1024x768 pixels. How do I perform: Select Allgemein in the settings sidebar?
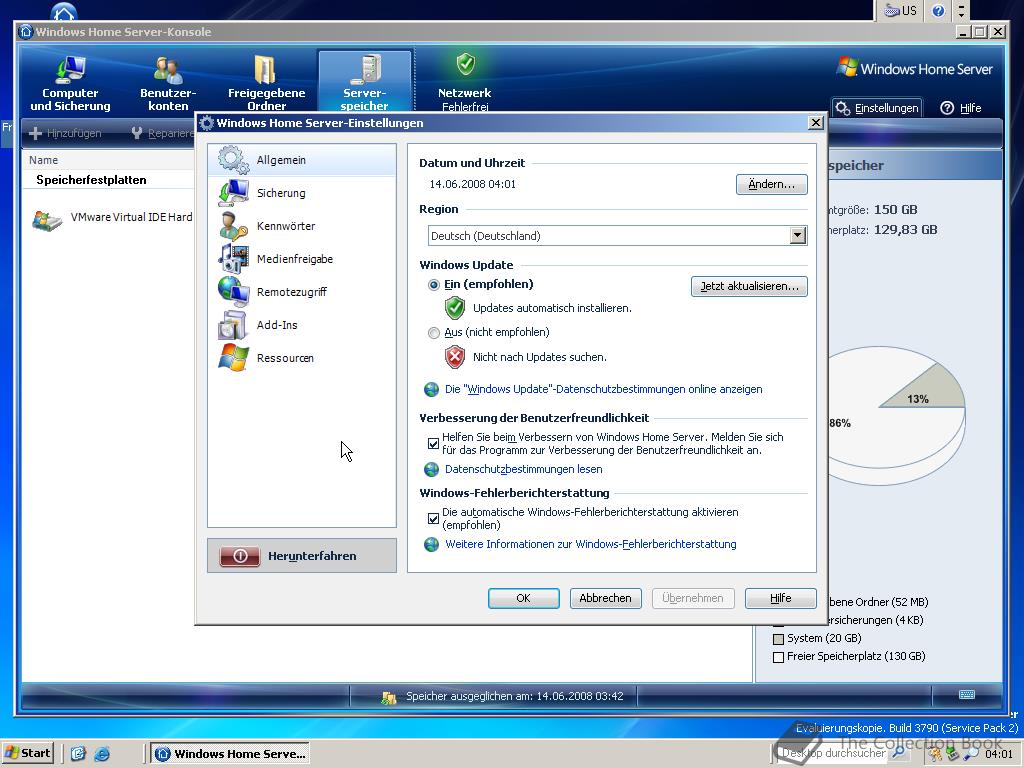point(302,160)
